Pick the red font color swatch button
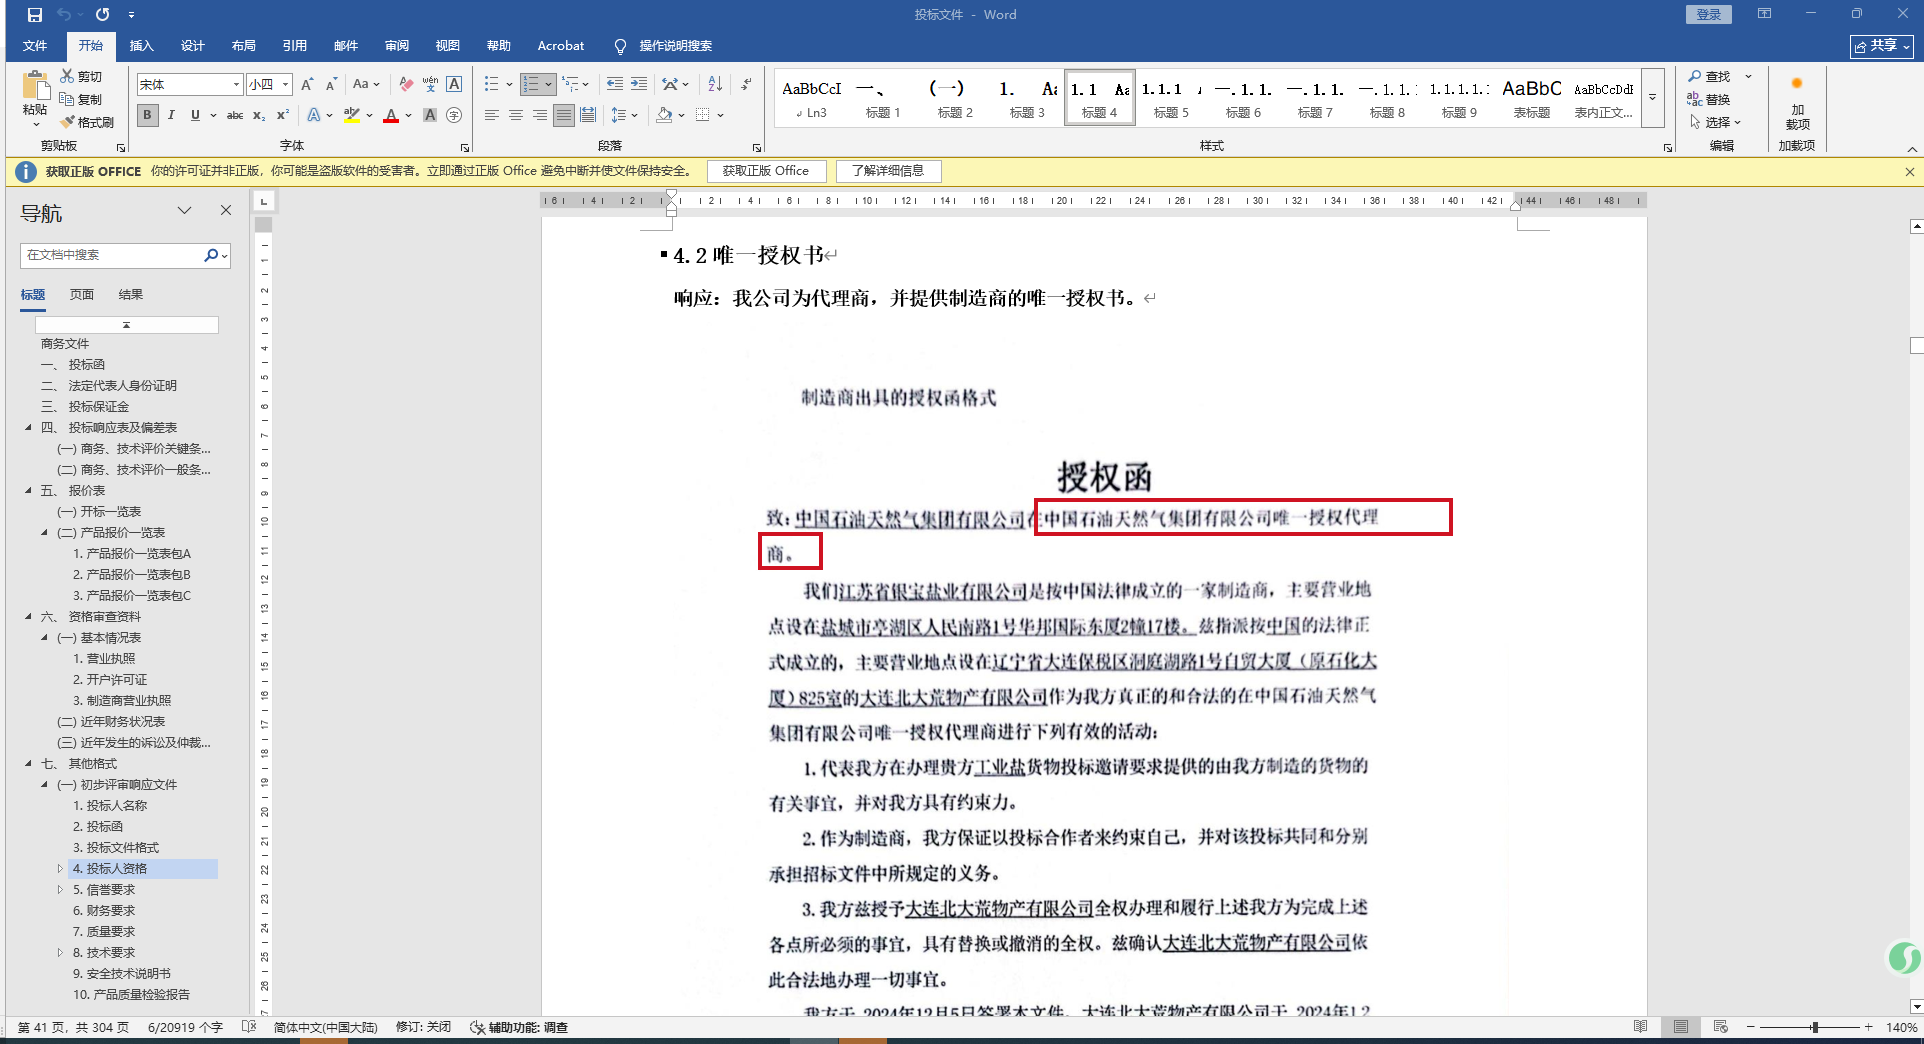 tap(391, 116)
